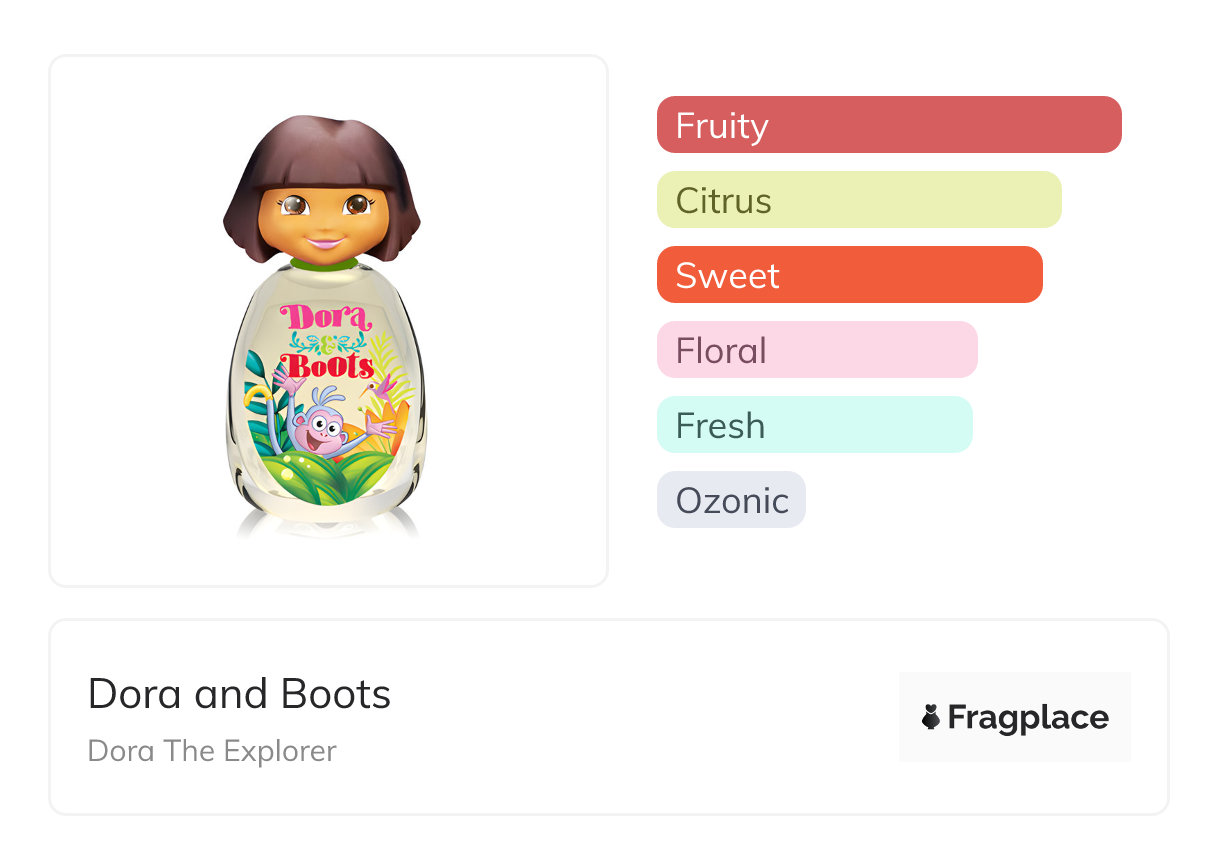Click the orange Sweet accord bar
Image resolution: width=1218 pixels, height=864 pixels.
tap(849, 275)
